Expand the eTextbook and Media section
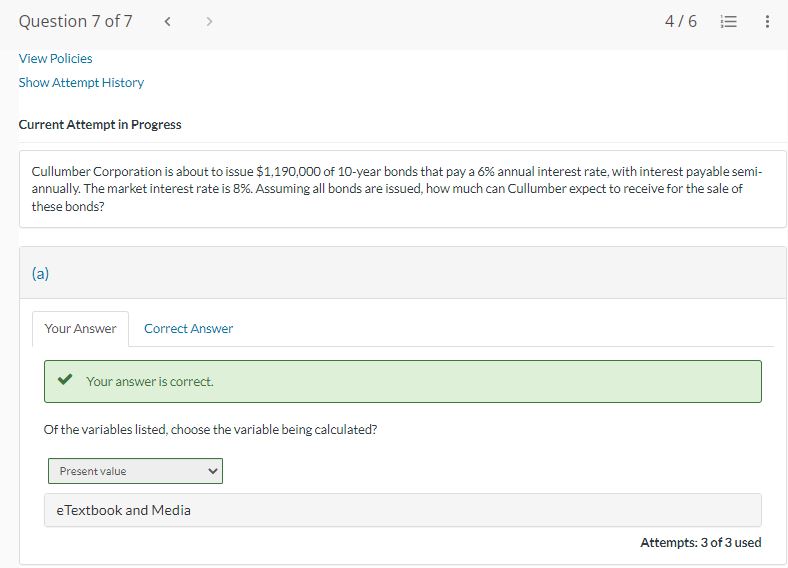Viewport: 788px width, 568px height. coord(118,510)
